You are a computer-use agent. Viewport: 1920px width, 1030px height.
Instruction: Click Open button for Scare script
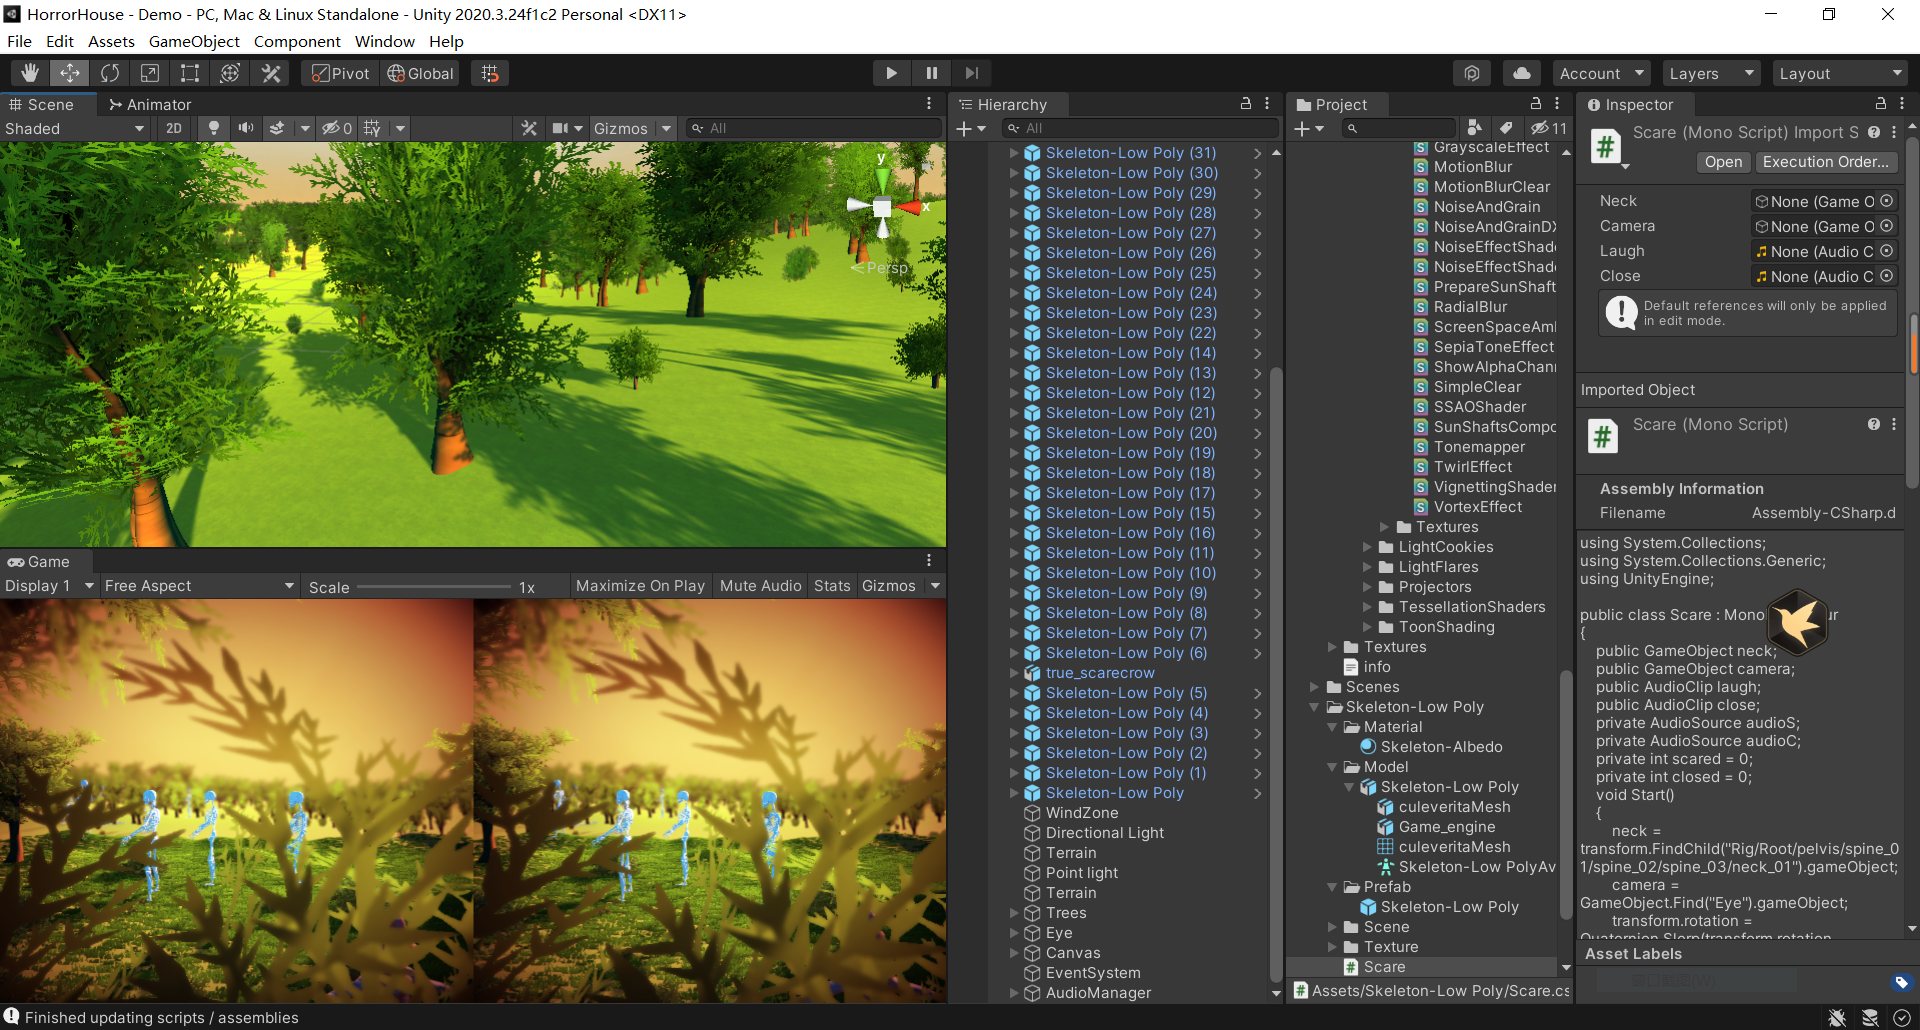coord(1723,162)
